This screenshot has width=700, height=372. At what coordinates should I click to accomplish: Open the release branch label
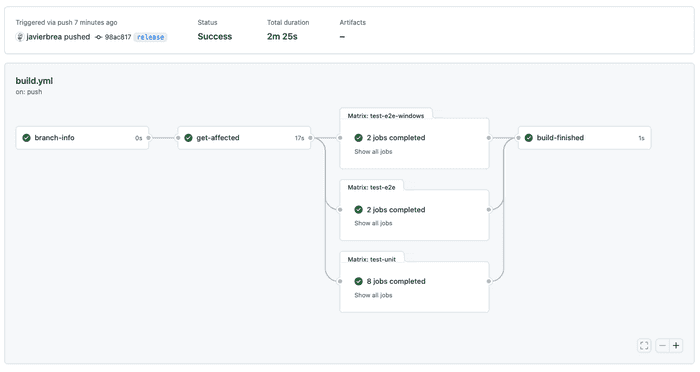tap(150, 37)
